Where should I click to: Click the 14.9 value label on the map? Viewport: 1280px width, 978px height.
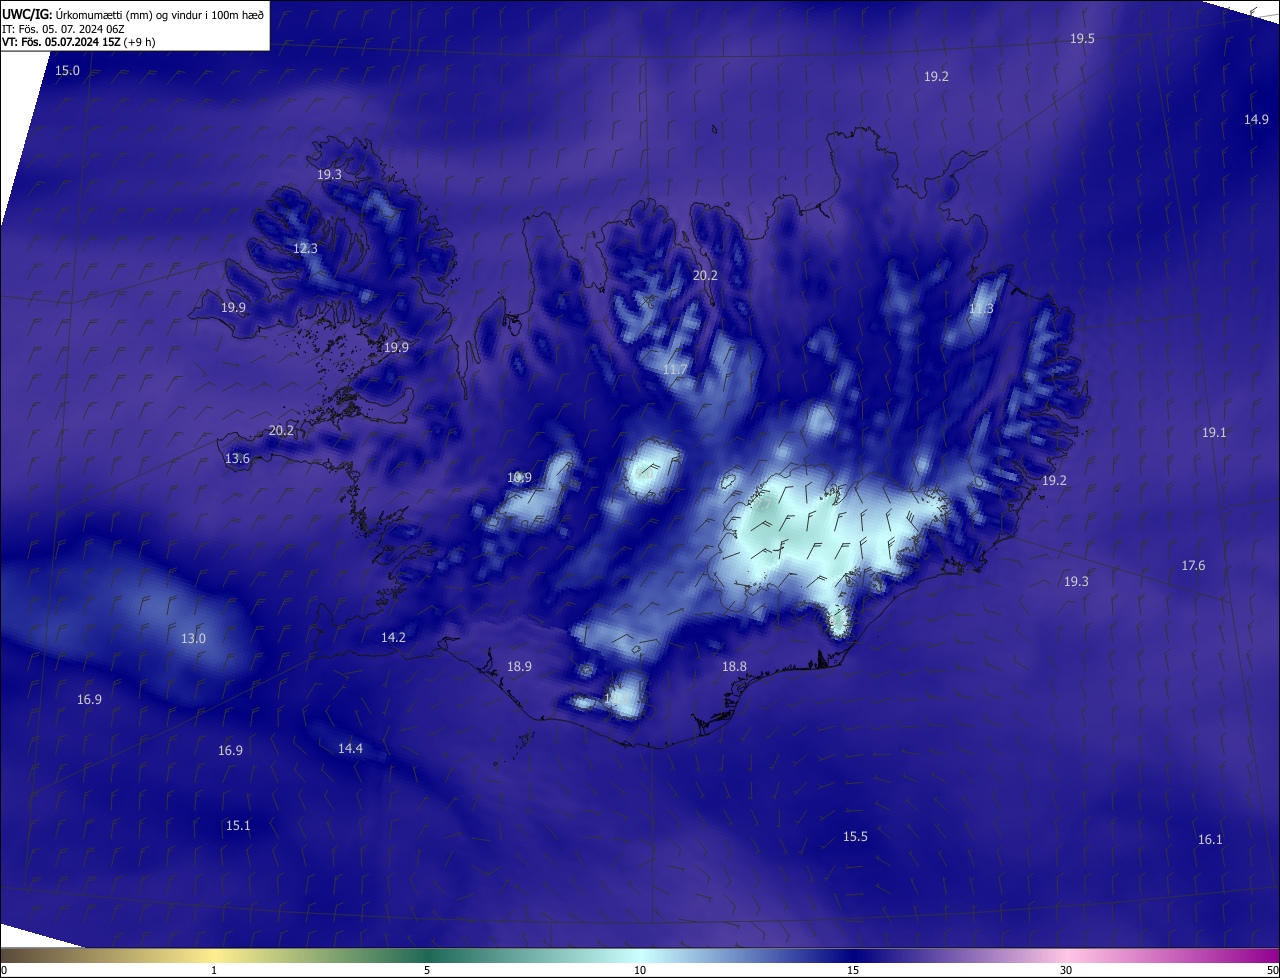1256,120
